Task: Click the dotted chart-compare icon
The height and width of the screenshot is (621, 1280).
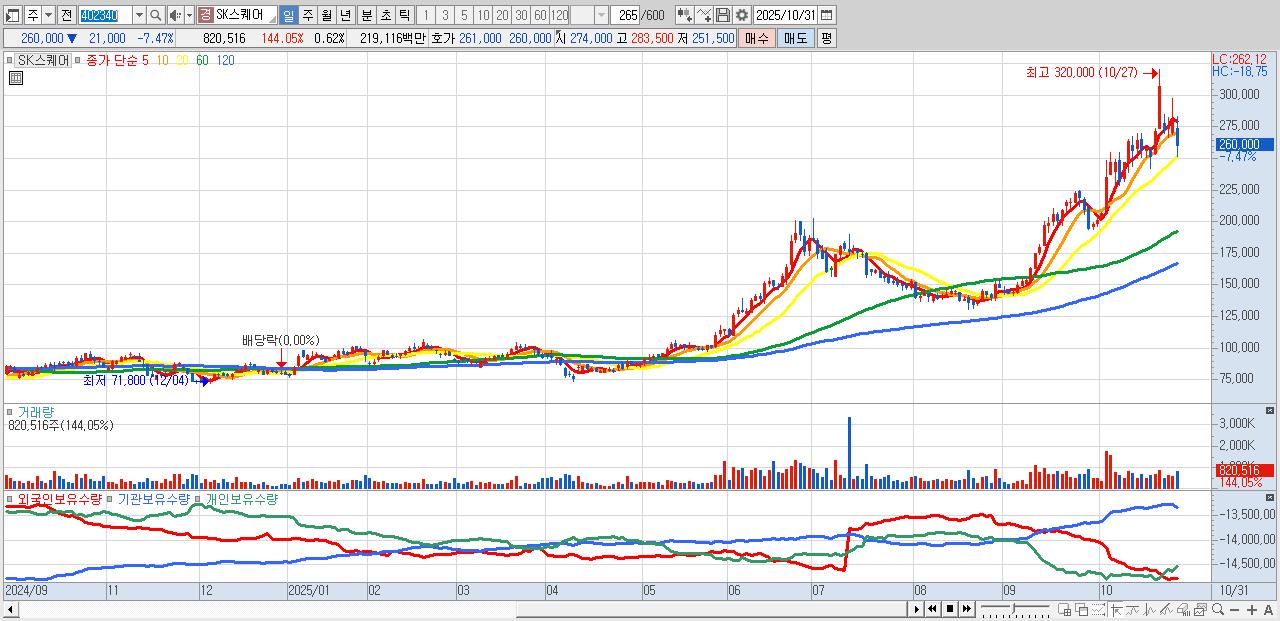Action: [1098, 609]
